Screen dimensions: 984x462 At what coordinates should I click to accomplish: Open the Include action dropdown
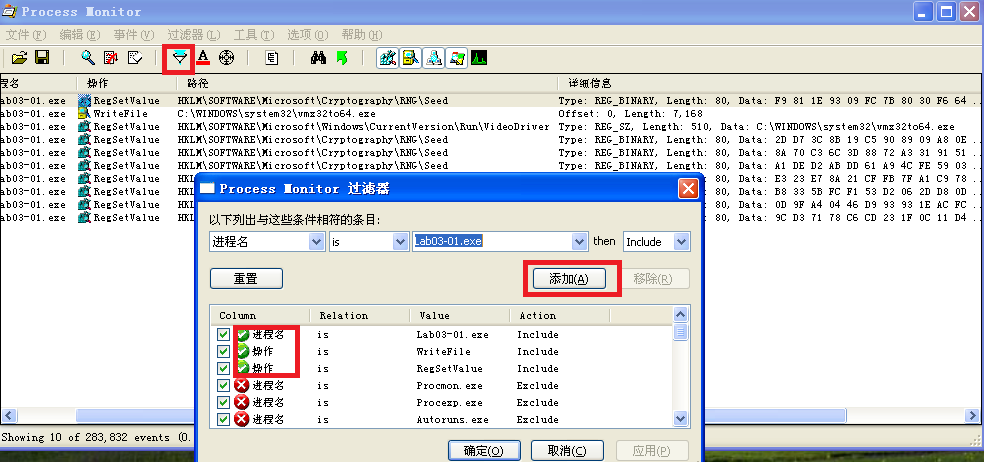(x=681, y=242)
